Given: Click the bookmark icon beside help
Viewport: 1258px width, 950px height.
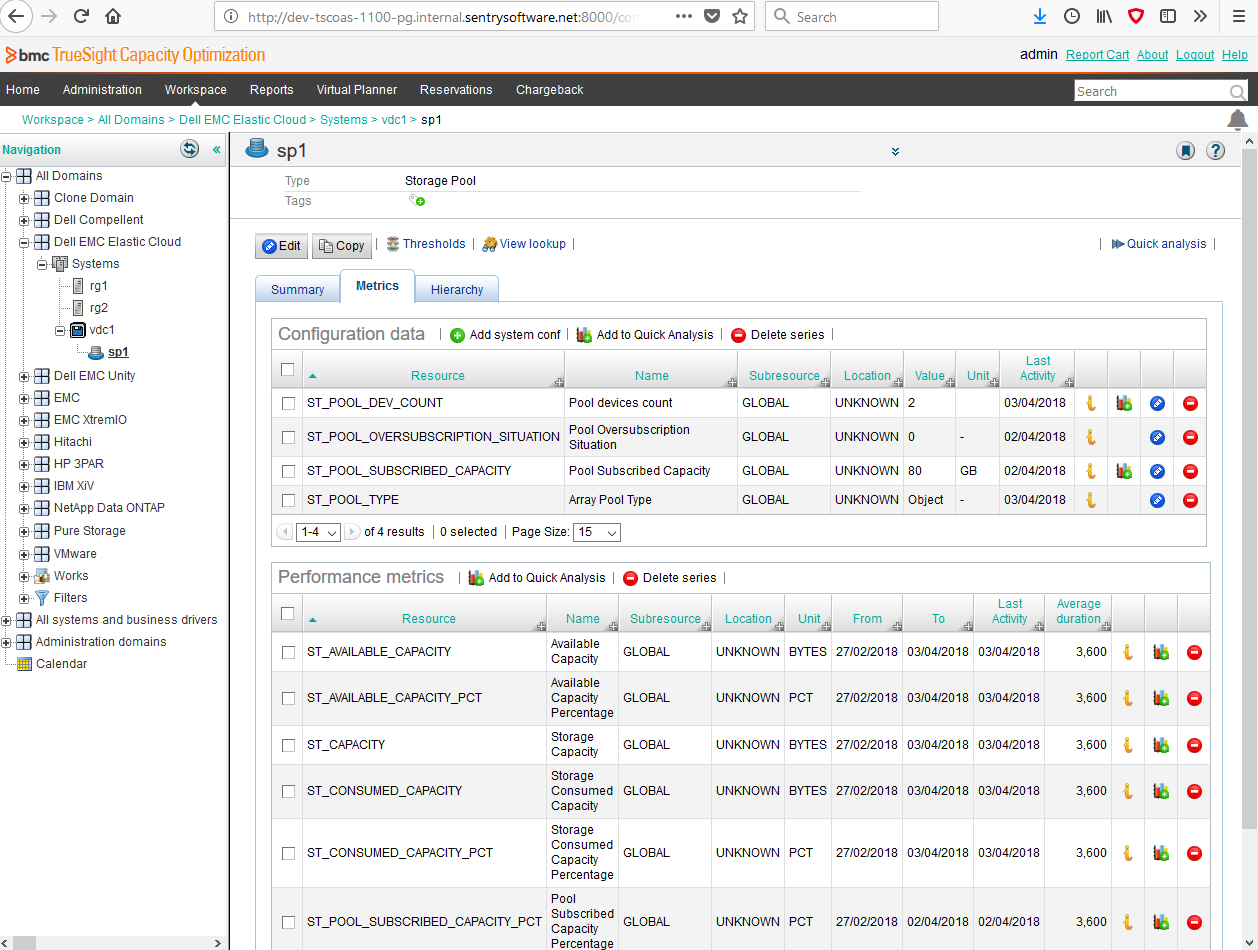Looking at the screenshot, I should click(x=1185, y=151).
